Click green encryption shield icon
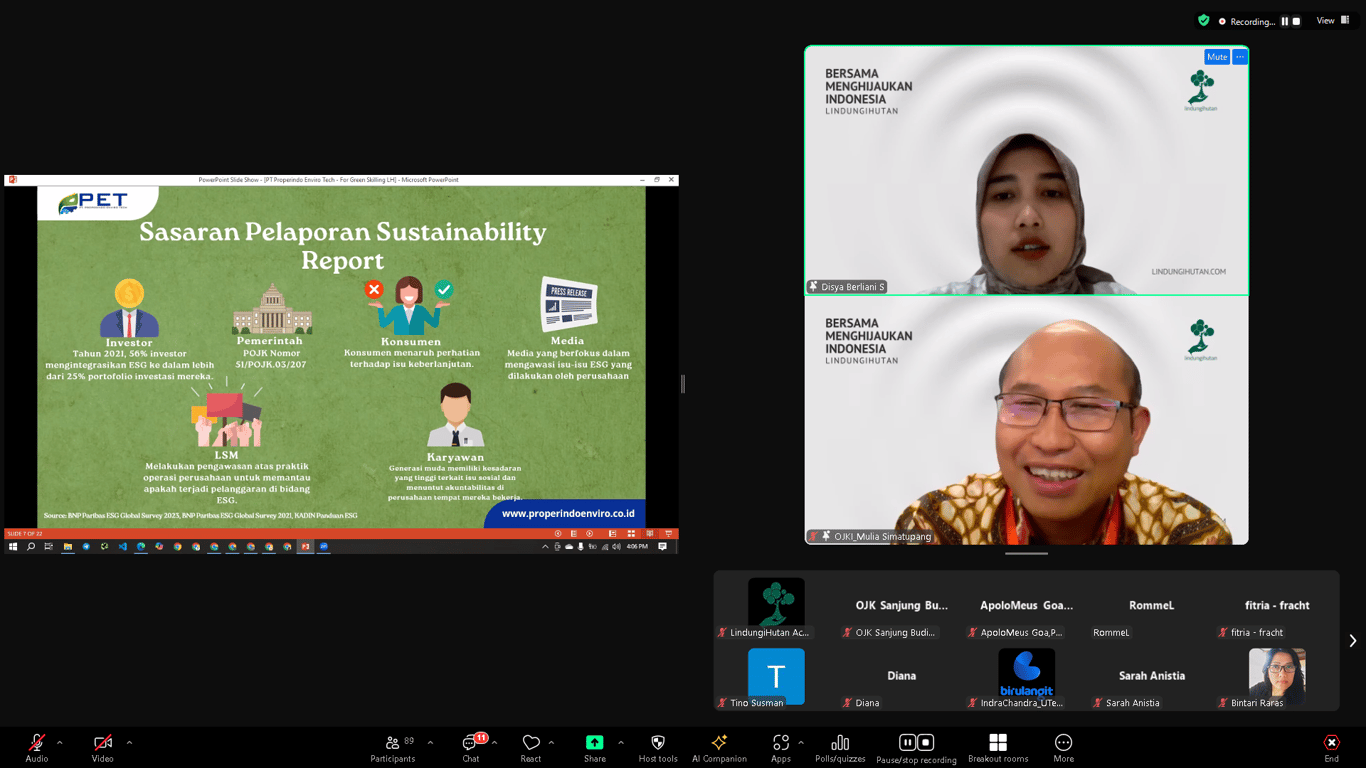 tap(1204, 20)
